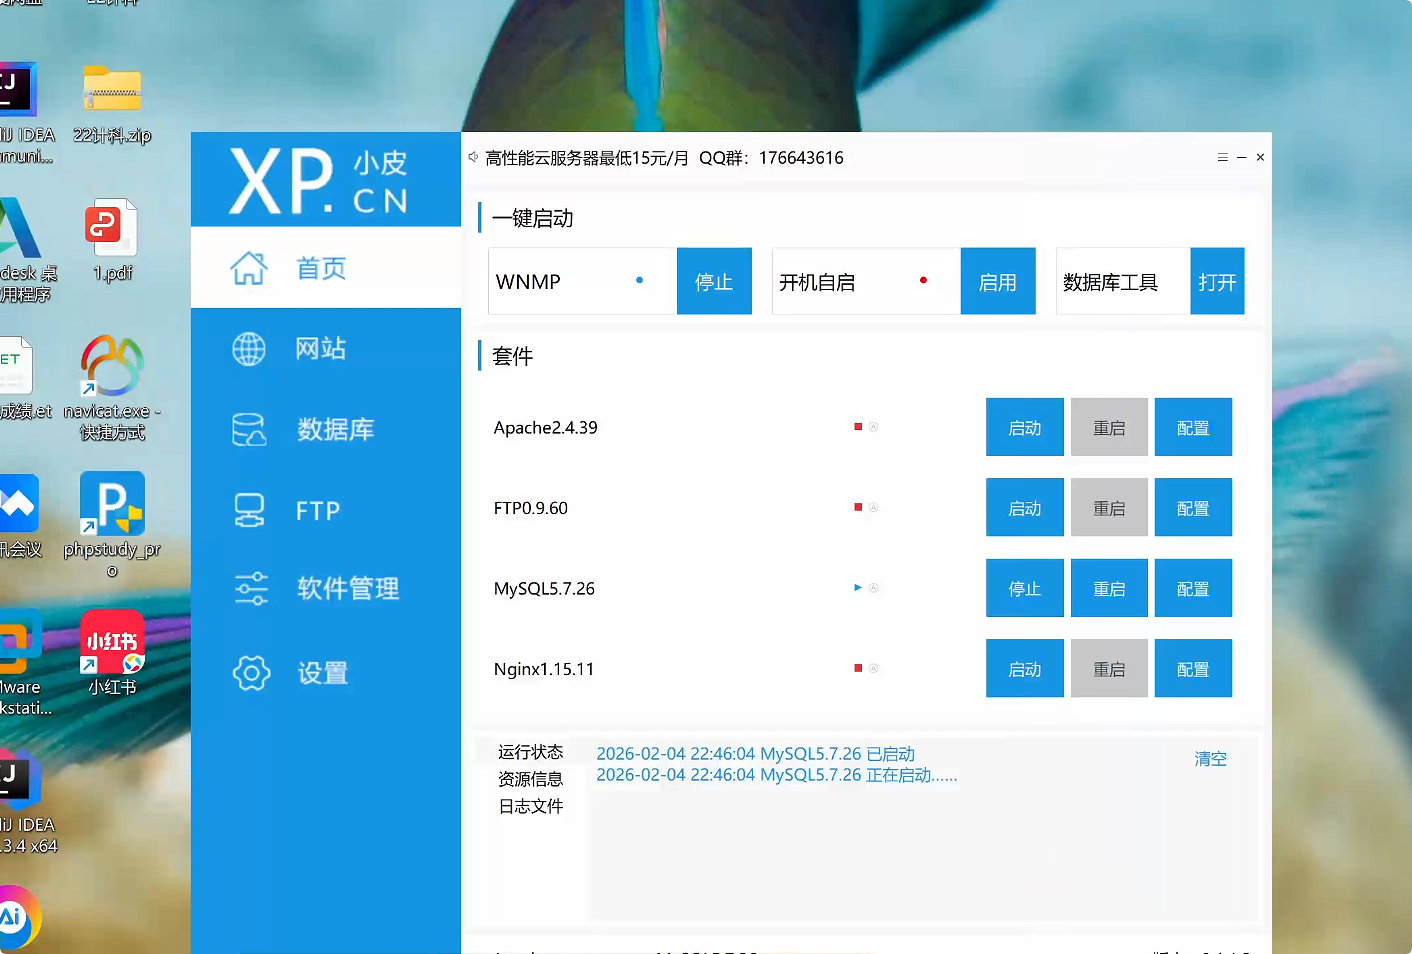Stop the WNMP one-click service
The height and width of the screenshot is (954, 1412).
[x=714, y=282]
